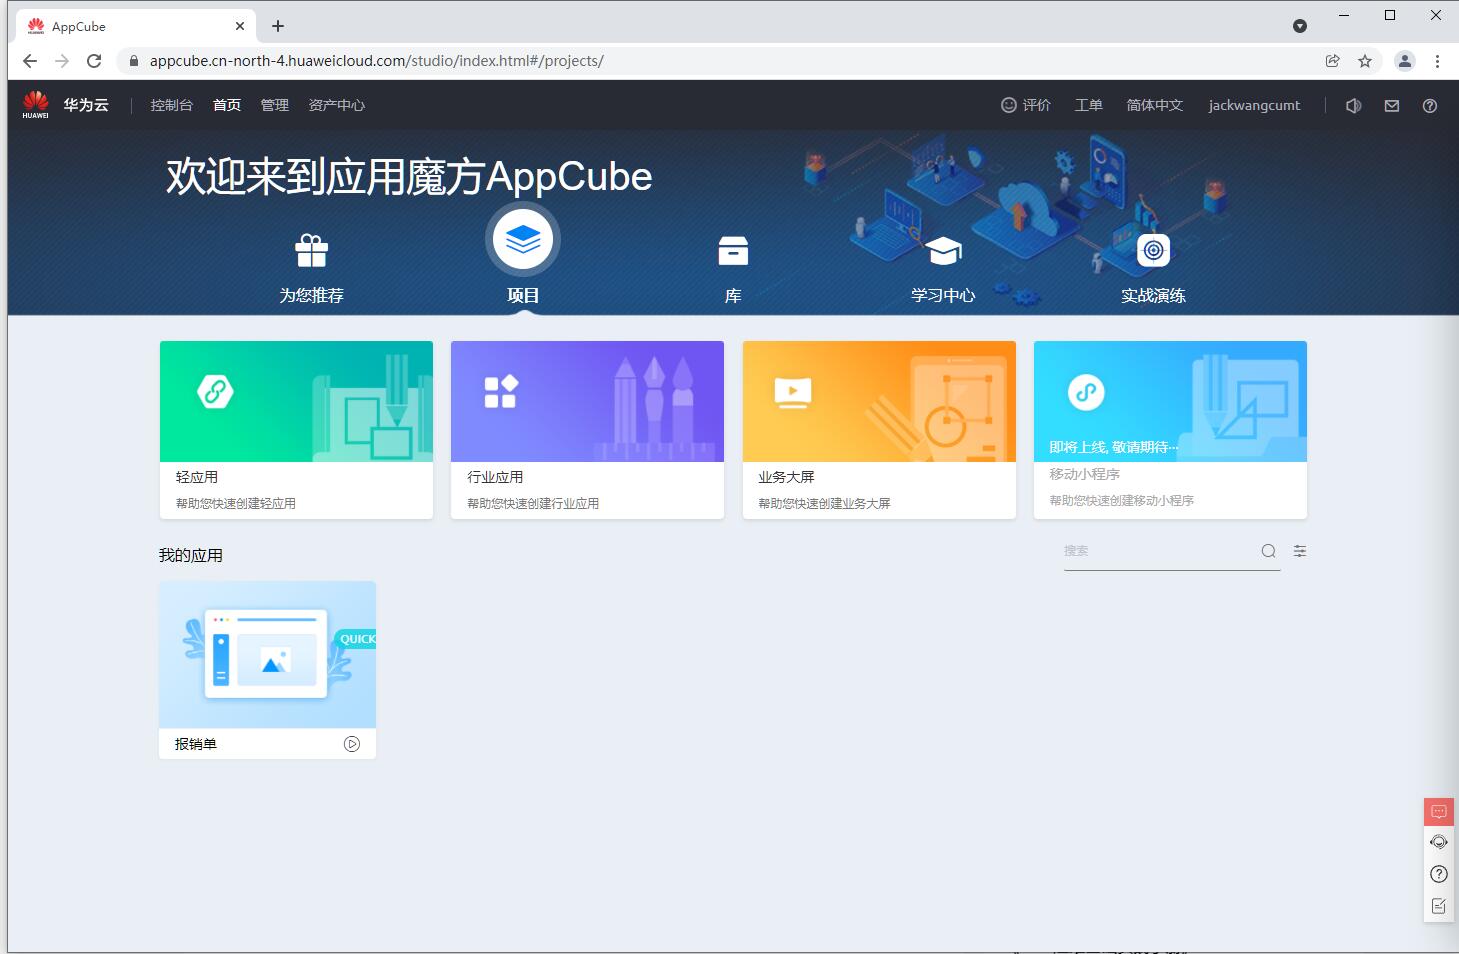Open the red feedback chat icon
This screenshot has width=1459, height=954.
[1439, 812]
